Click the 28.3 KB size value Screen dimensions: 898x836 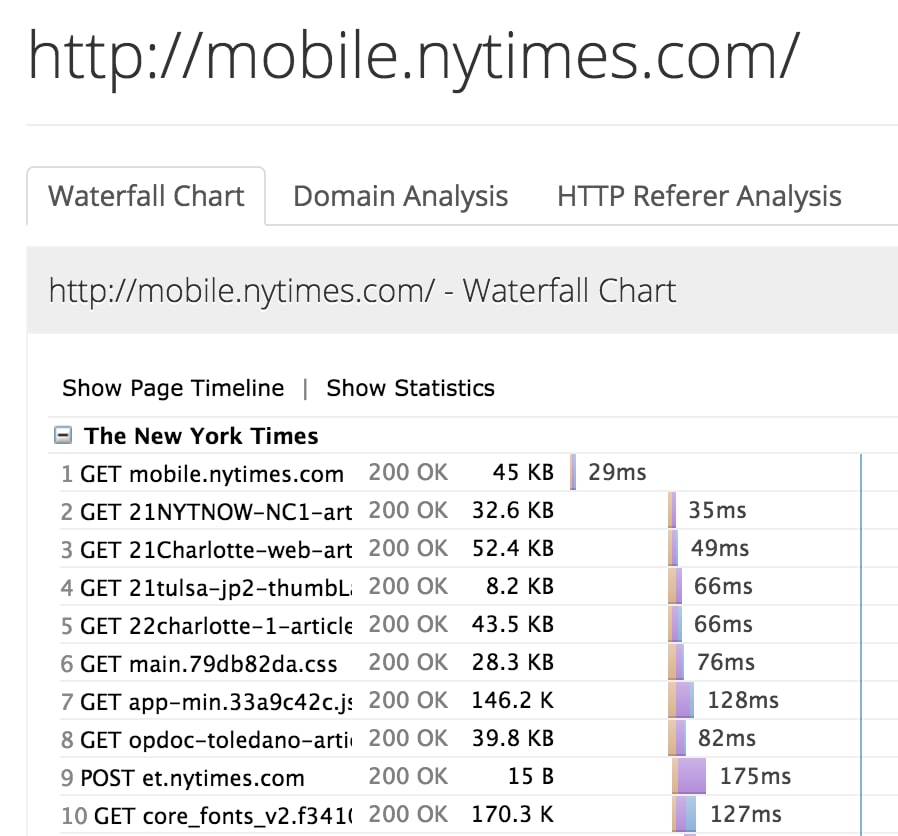(513, 662)
